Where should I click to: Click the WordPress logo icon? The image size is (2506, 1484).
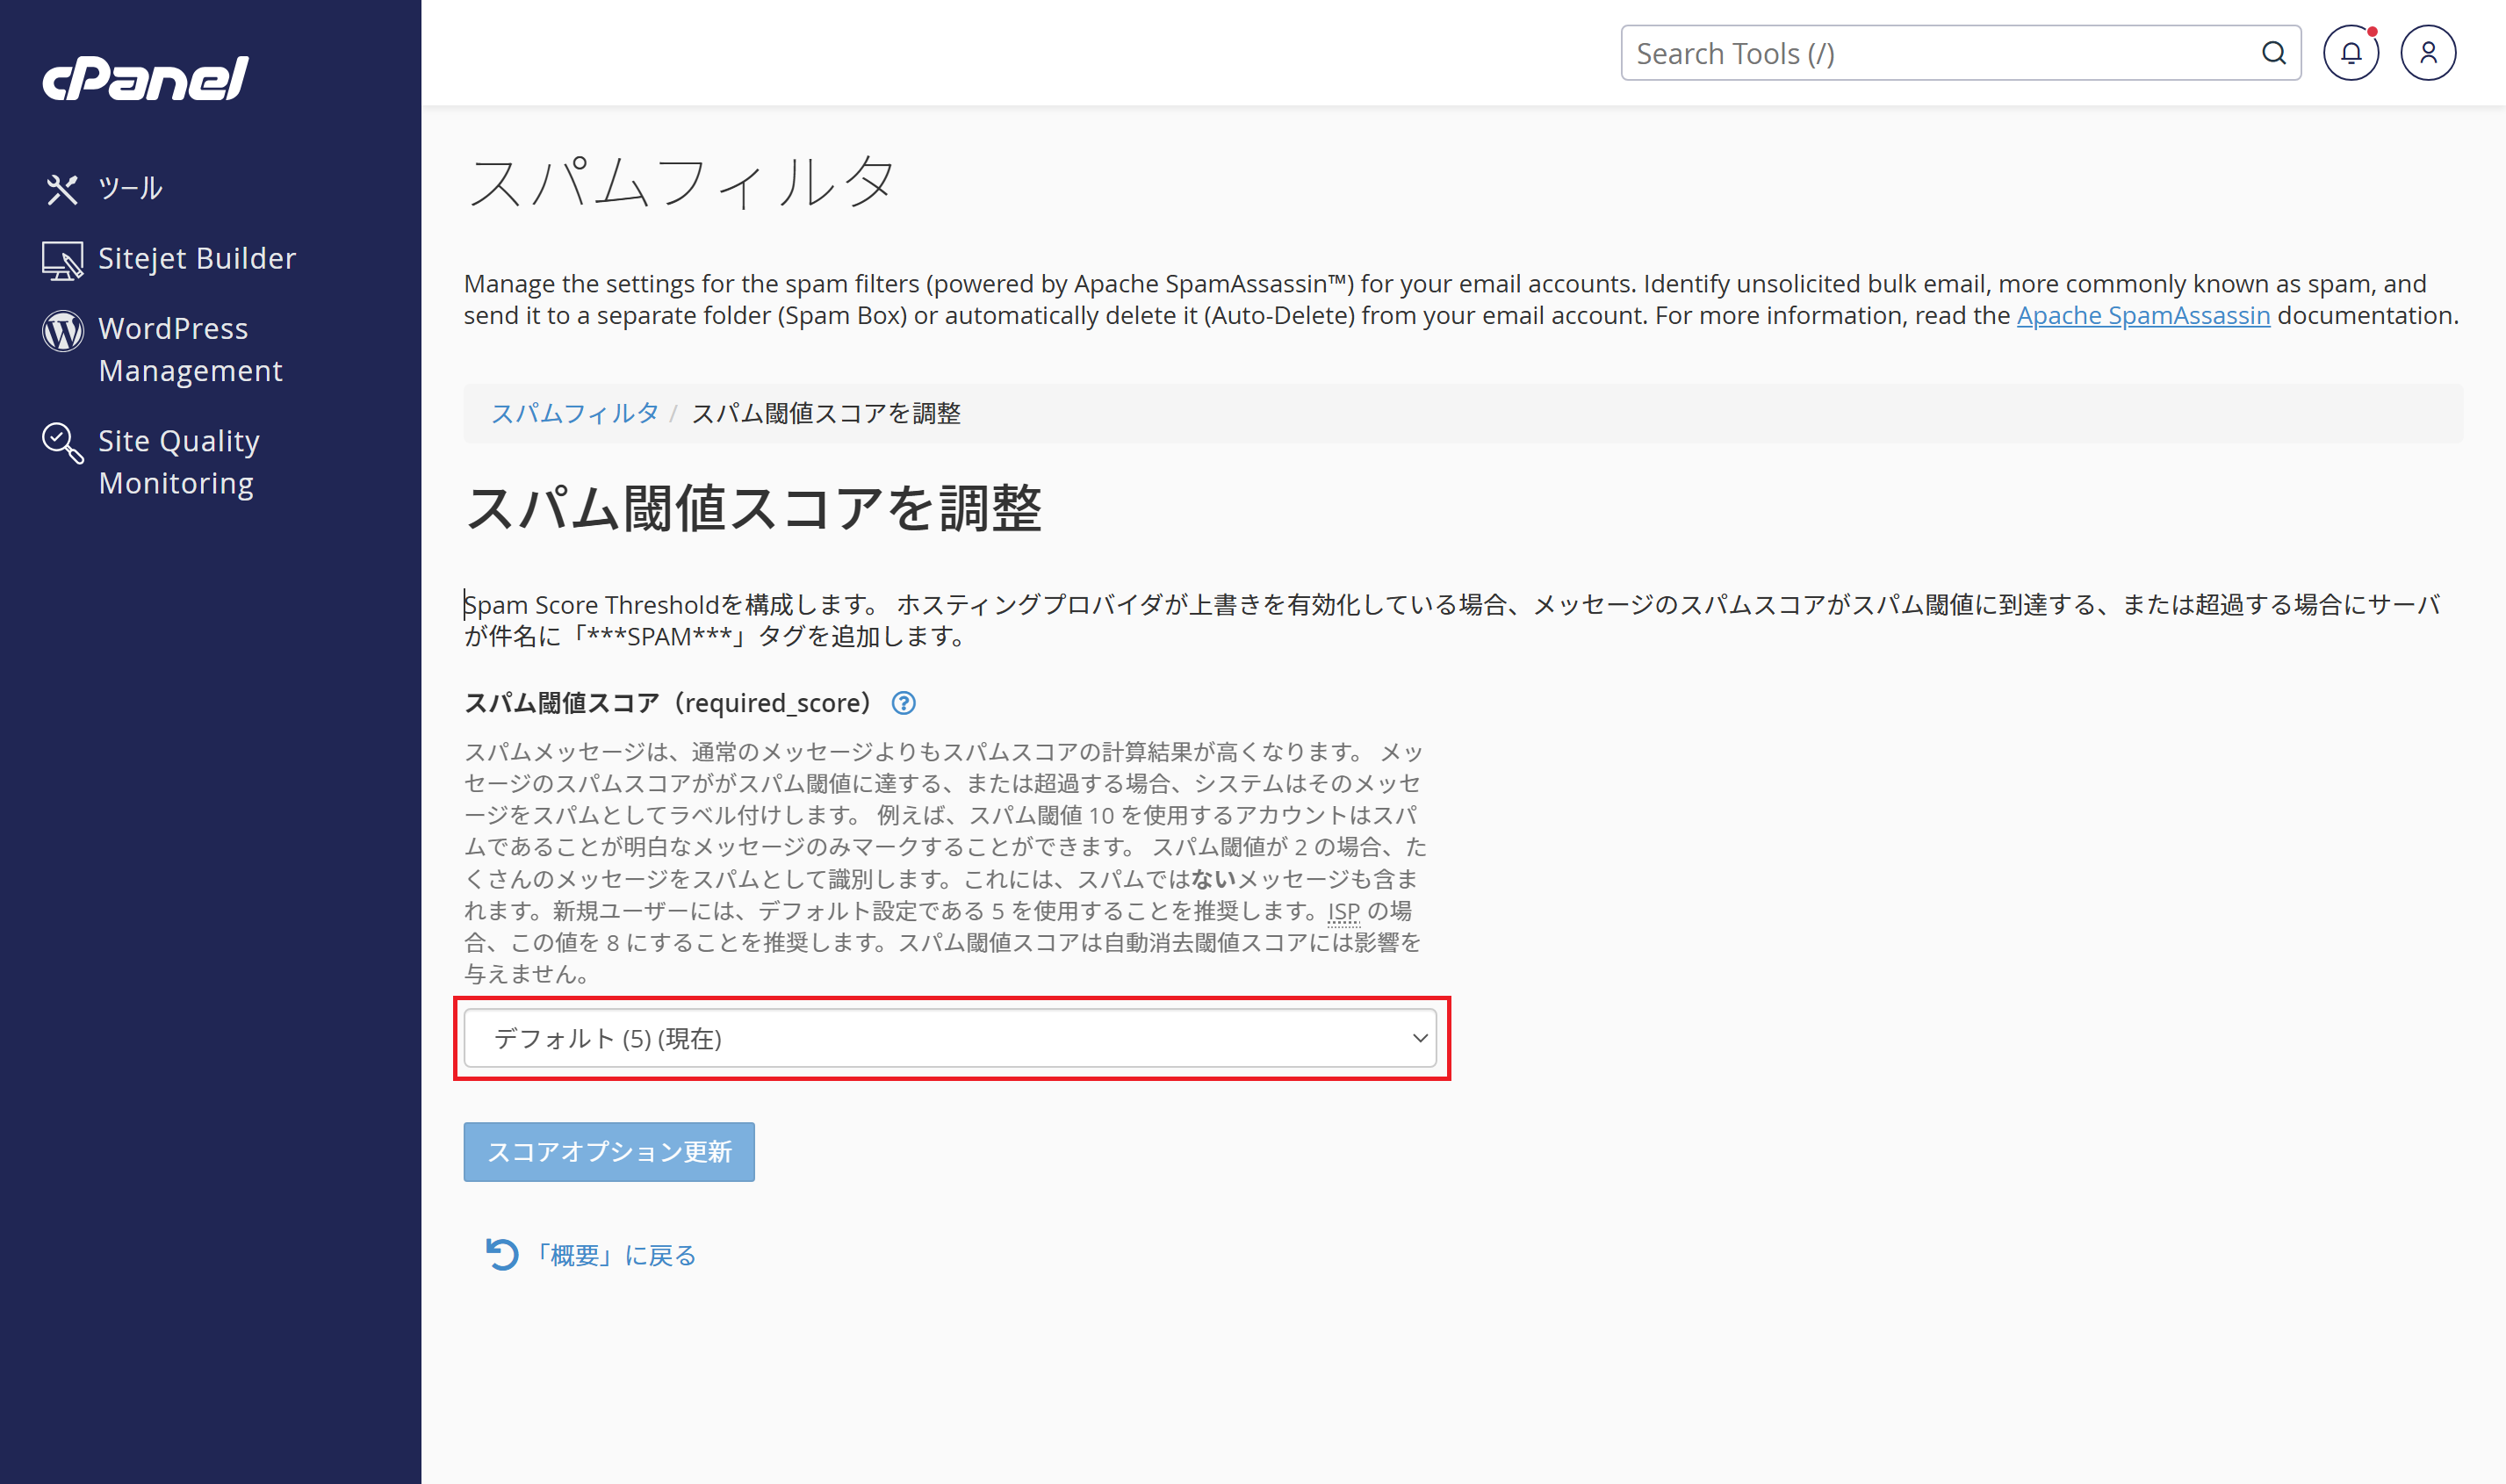62,330
